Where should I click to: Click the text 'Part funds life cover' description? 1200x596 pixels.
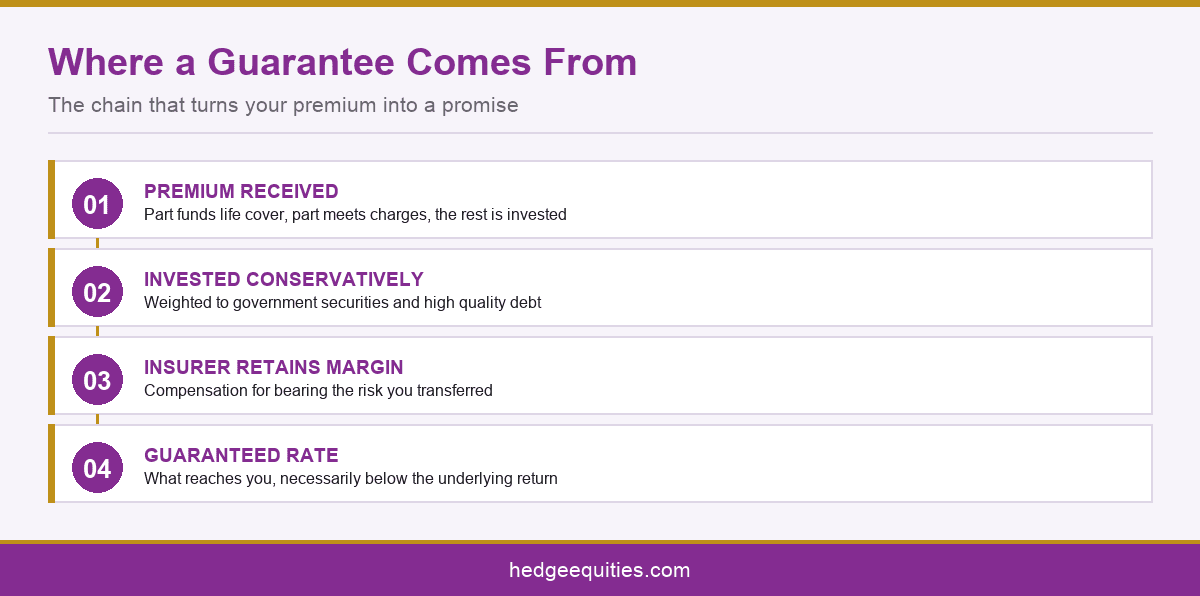click(x=355, y=214)
